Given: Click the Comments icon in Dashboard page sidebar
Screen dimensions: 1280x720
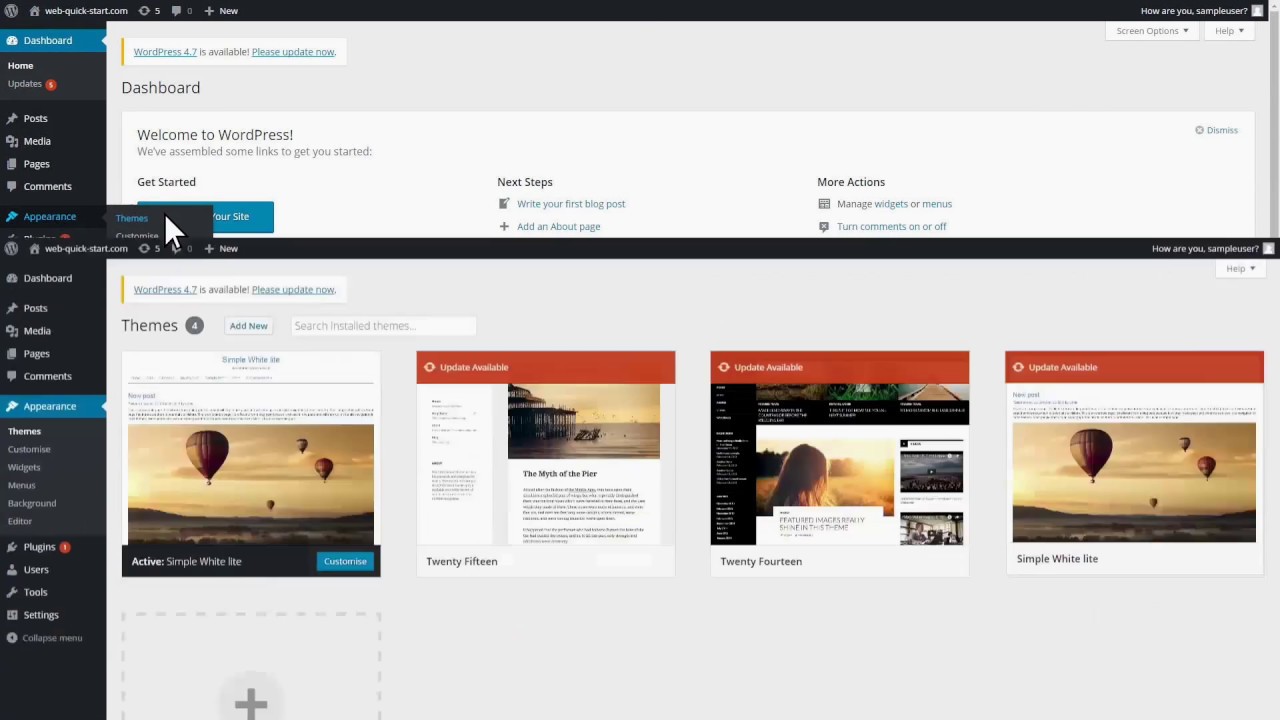Looking at the screenshot, I should tap(12, 186).
